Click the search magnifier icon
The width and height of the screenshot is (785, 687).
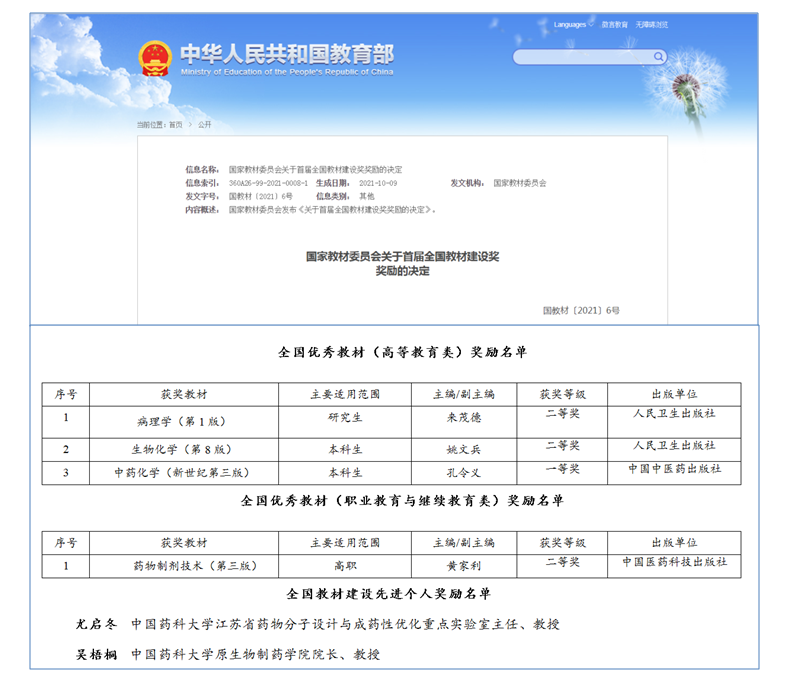pos(659,57)
